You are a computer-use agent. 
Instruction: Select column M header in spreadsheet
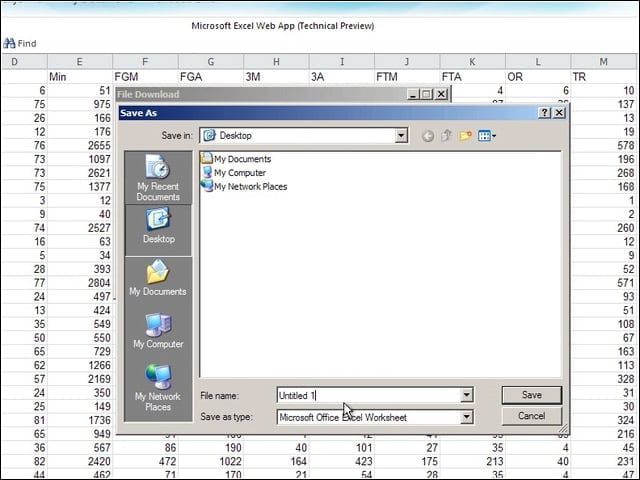coord(604,62)
